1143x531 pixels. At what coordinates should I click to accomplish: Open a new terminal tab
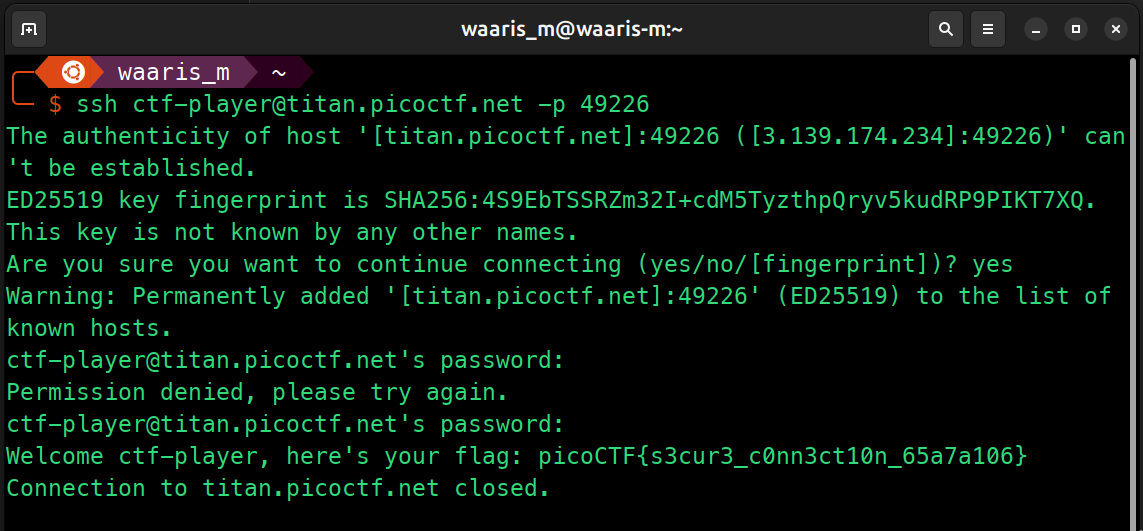[28, 29]
